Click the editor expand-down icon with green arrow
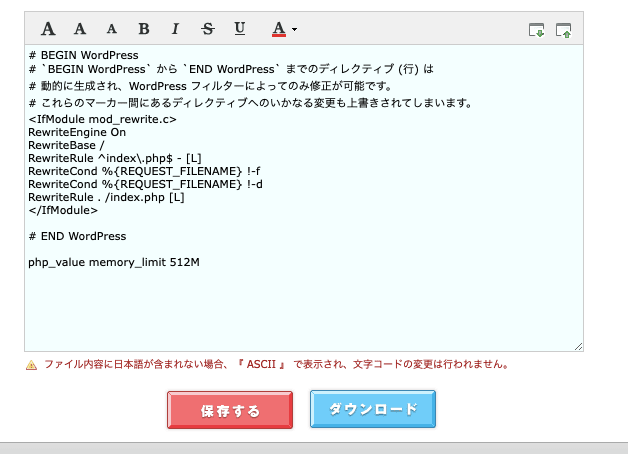Screen dimensions: 628x454 (x=537, y=30)
